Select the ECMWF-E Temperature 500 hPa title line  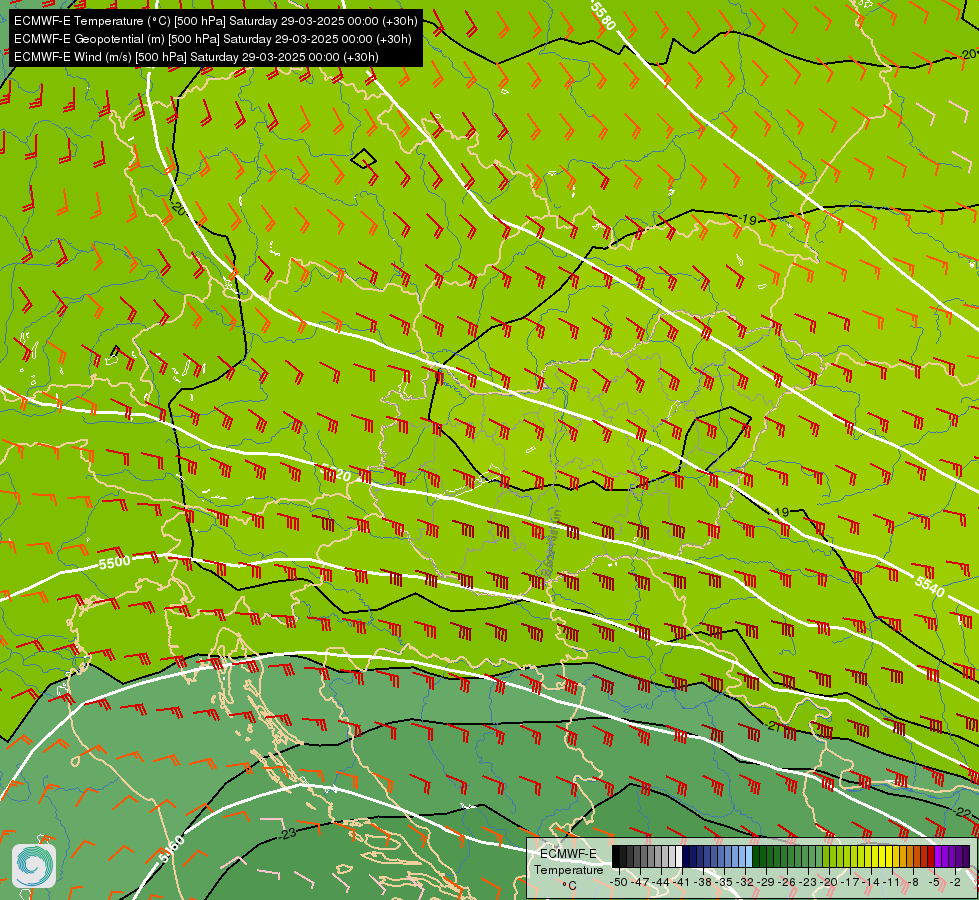tap(215, 21)
